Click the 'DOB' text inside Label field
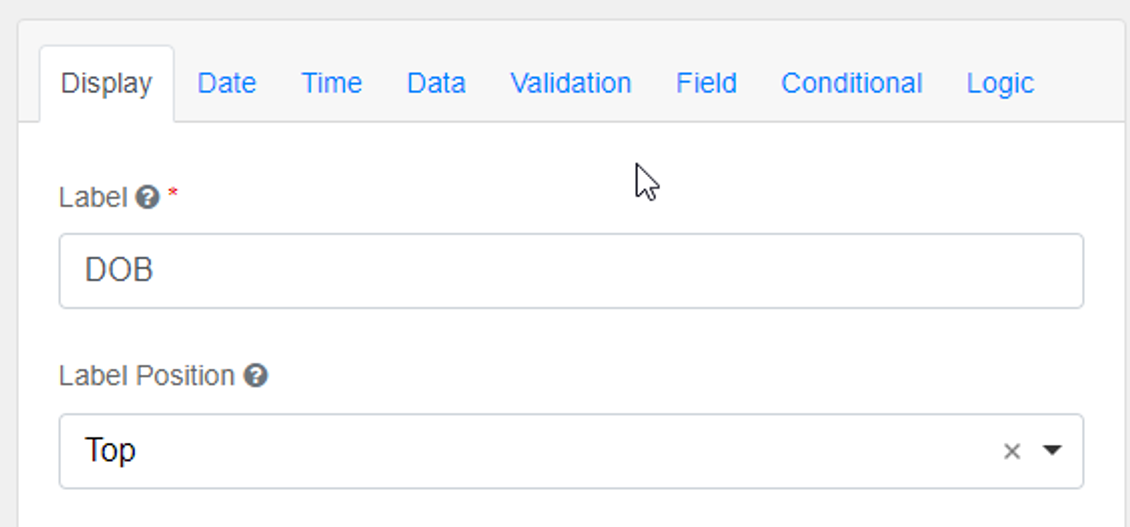 point(119,271)
